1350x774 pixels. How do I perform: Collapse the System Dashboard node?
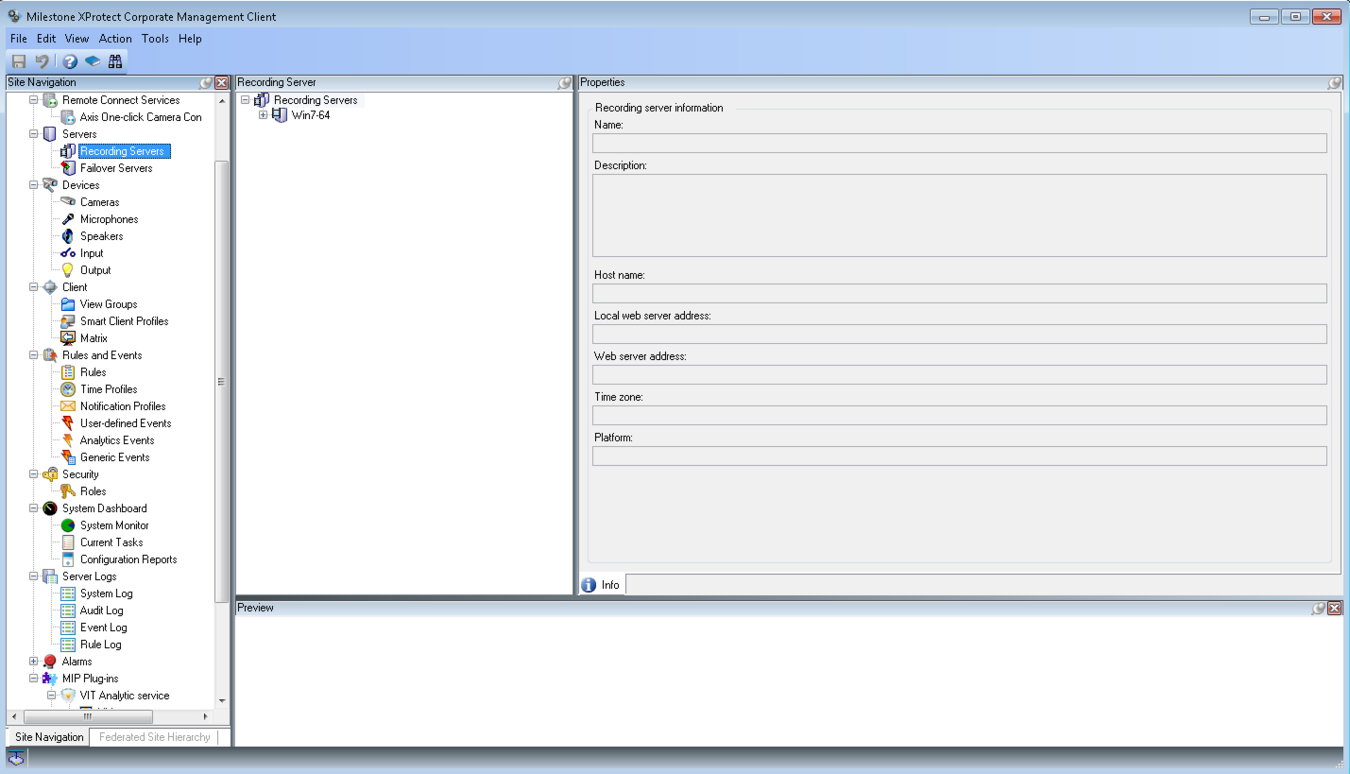click(34, 508)
